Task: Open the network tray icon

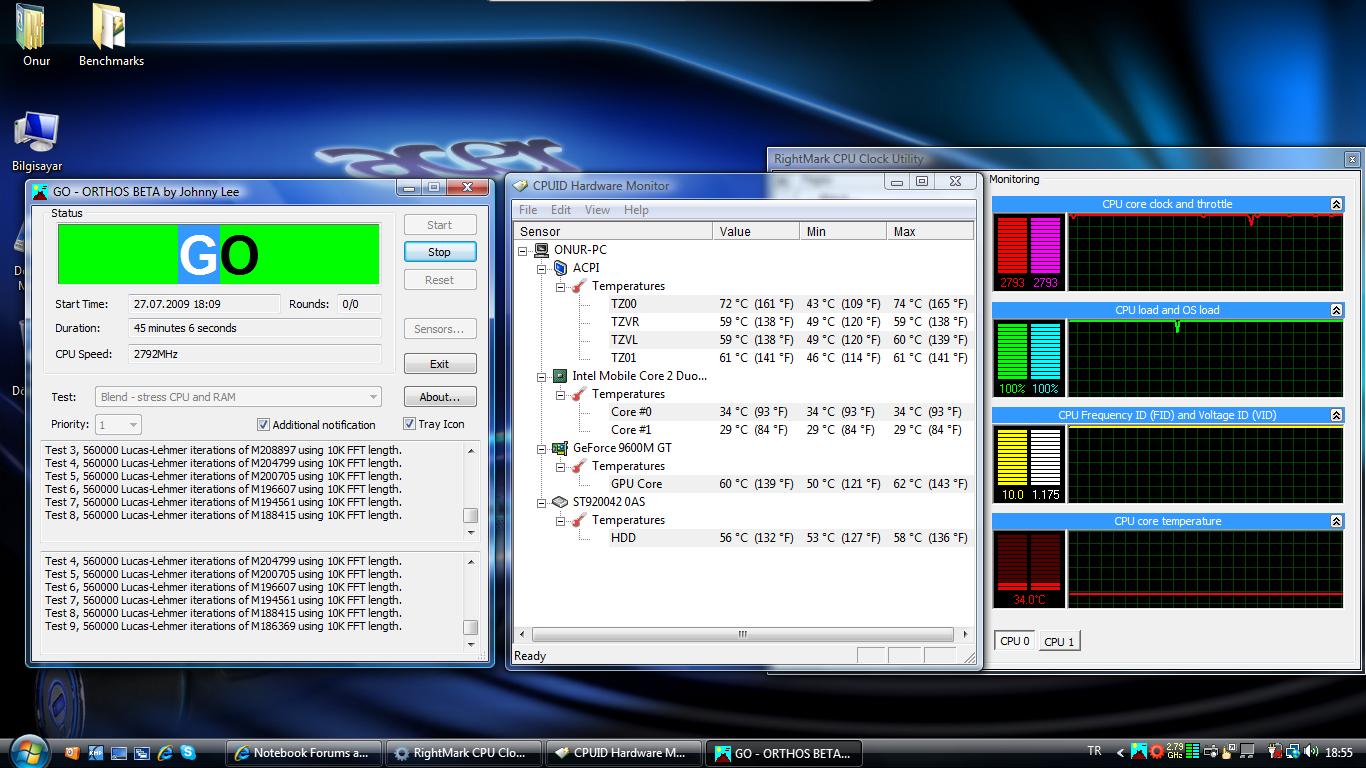Action: point(1293,752)
